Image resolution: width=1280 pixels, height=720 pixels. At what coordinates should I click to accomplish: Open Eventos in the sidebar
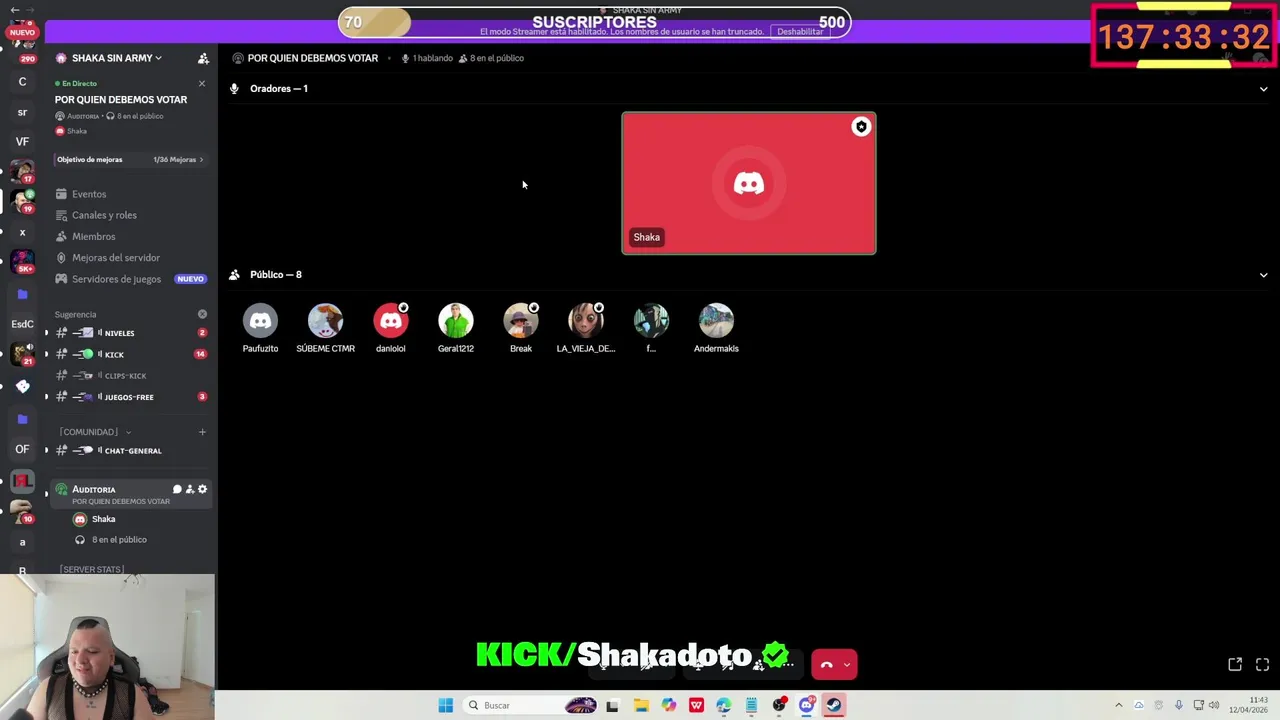point(88,194)
